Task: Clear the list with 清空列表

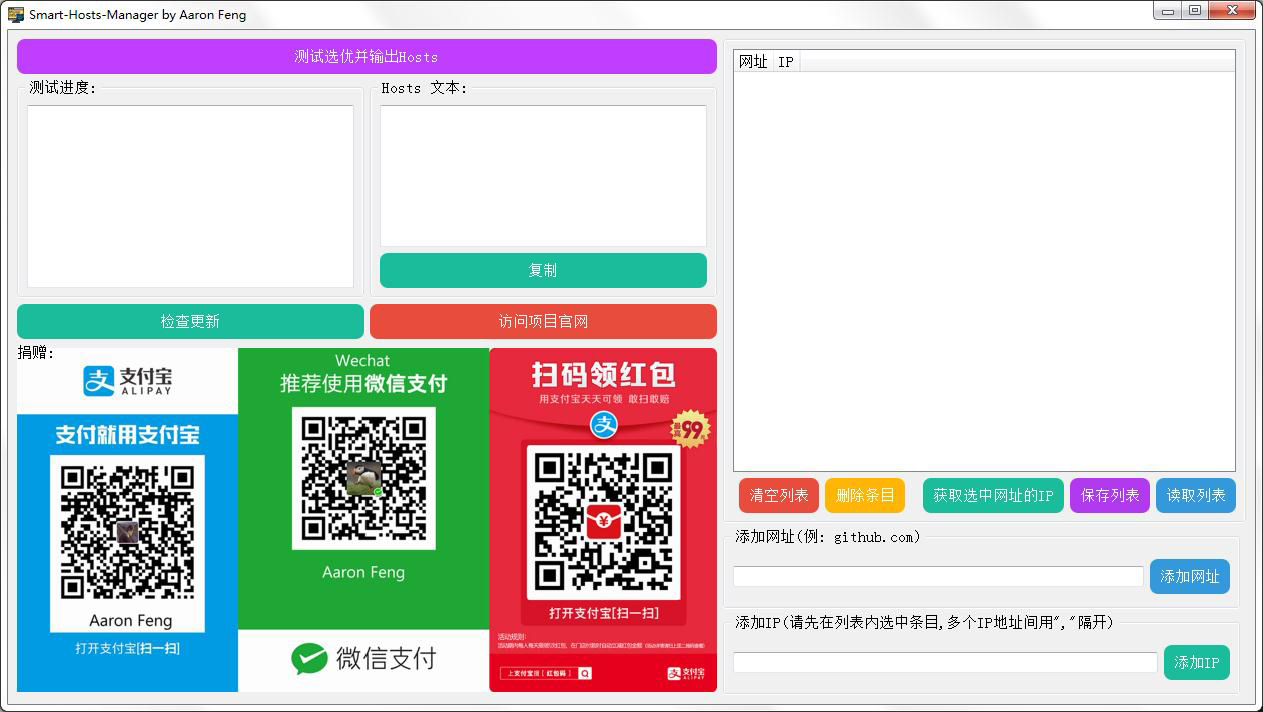Action: (x=779, y=496)
